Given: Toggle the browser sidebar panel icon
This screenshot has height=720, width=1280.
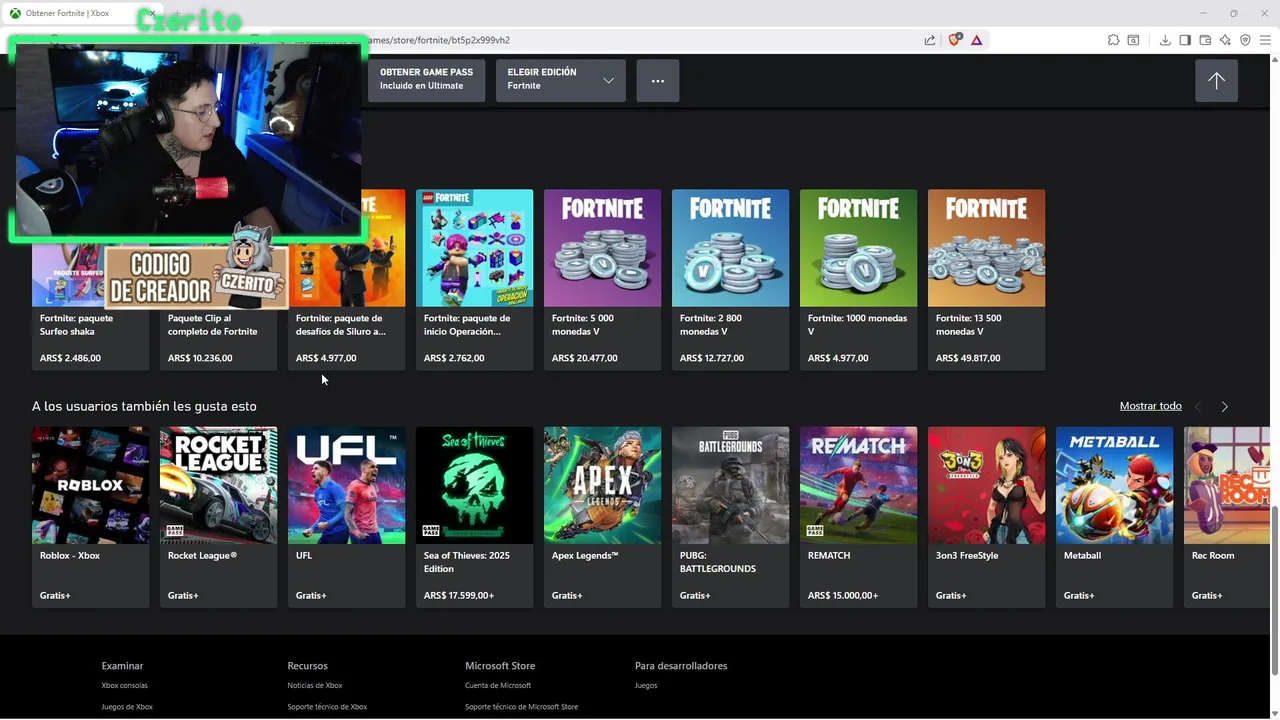Looking at the screenshot, I should pos(1185,40).
